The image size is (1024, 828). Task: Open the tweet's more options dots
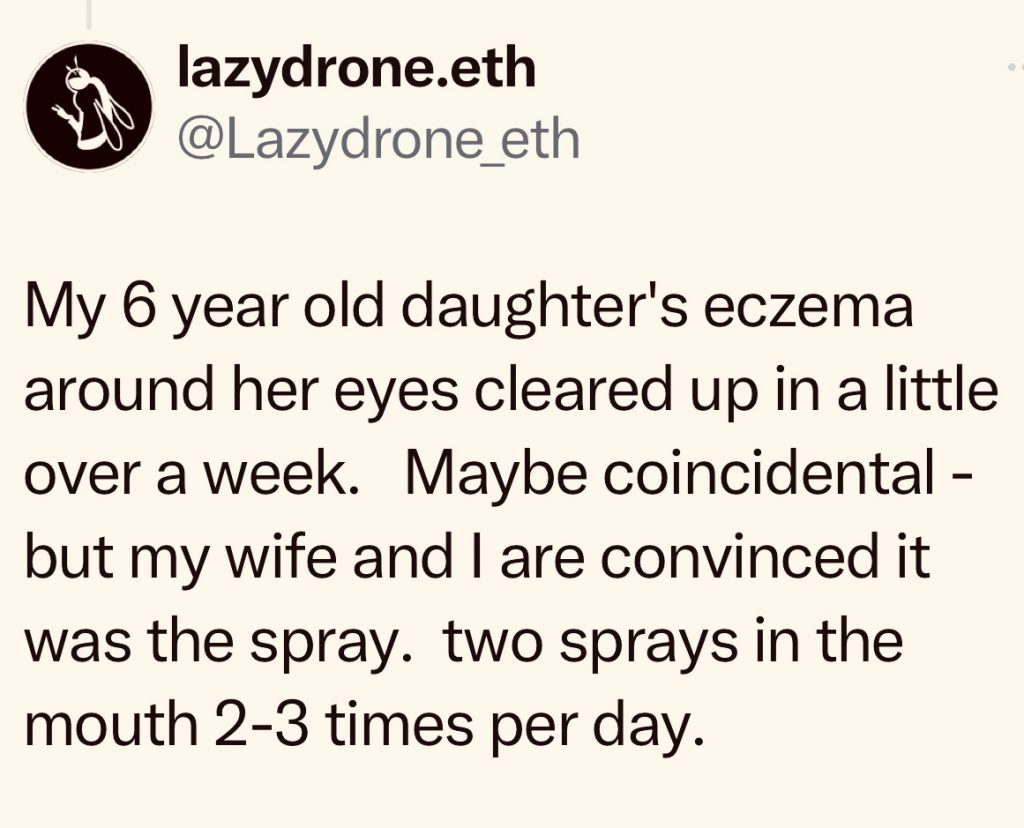pos(1015,68)
